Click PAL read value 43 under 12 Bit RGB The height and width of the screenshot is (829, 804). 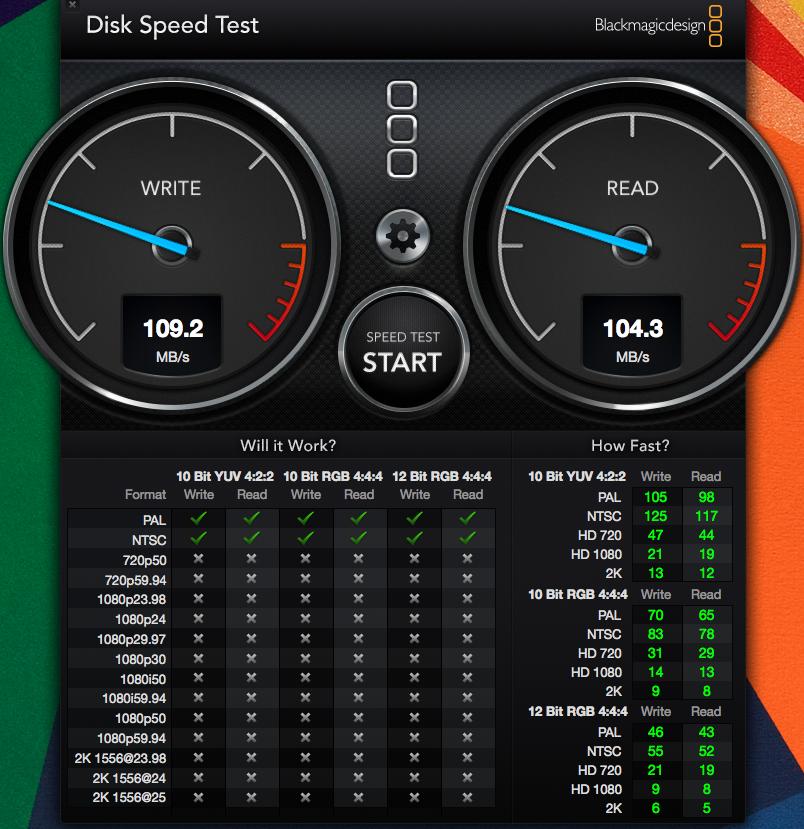[706, 732]
